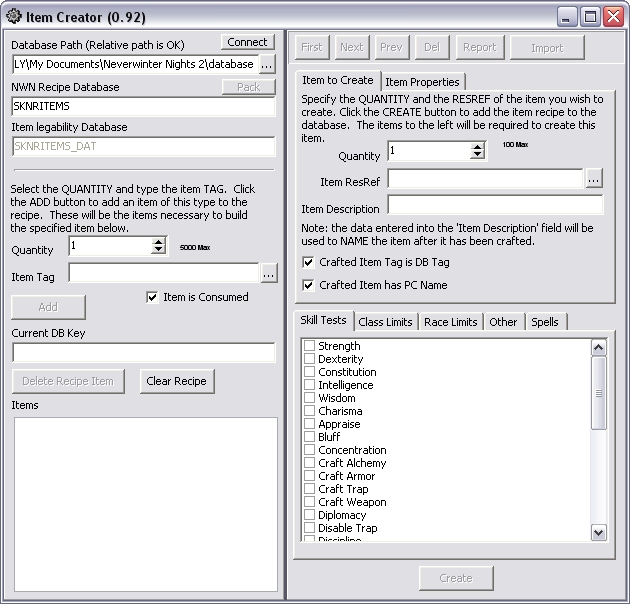This screenshot has height=604, width=630.
Task: Switch to the Item Properties tab
Action: [x=422, y=82]
